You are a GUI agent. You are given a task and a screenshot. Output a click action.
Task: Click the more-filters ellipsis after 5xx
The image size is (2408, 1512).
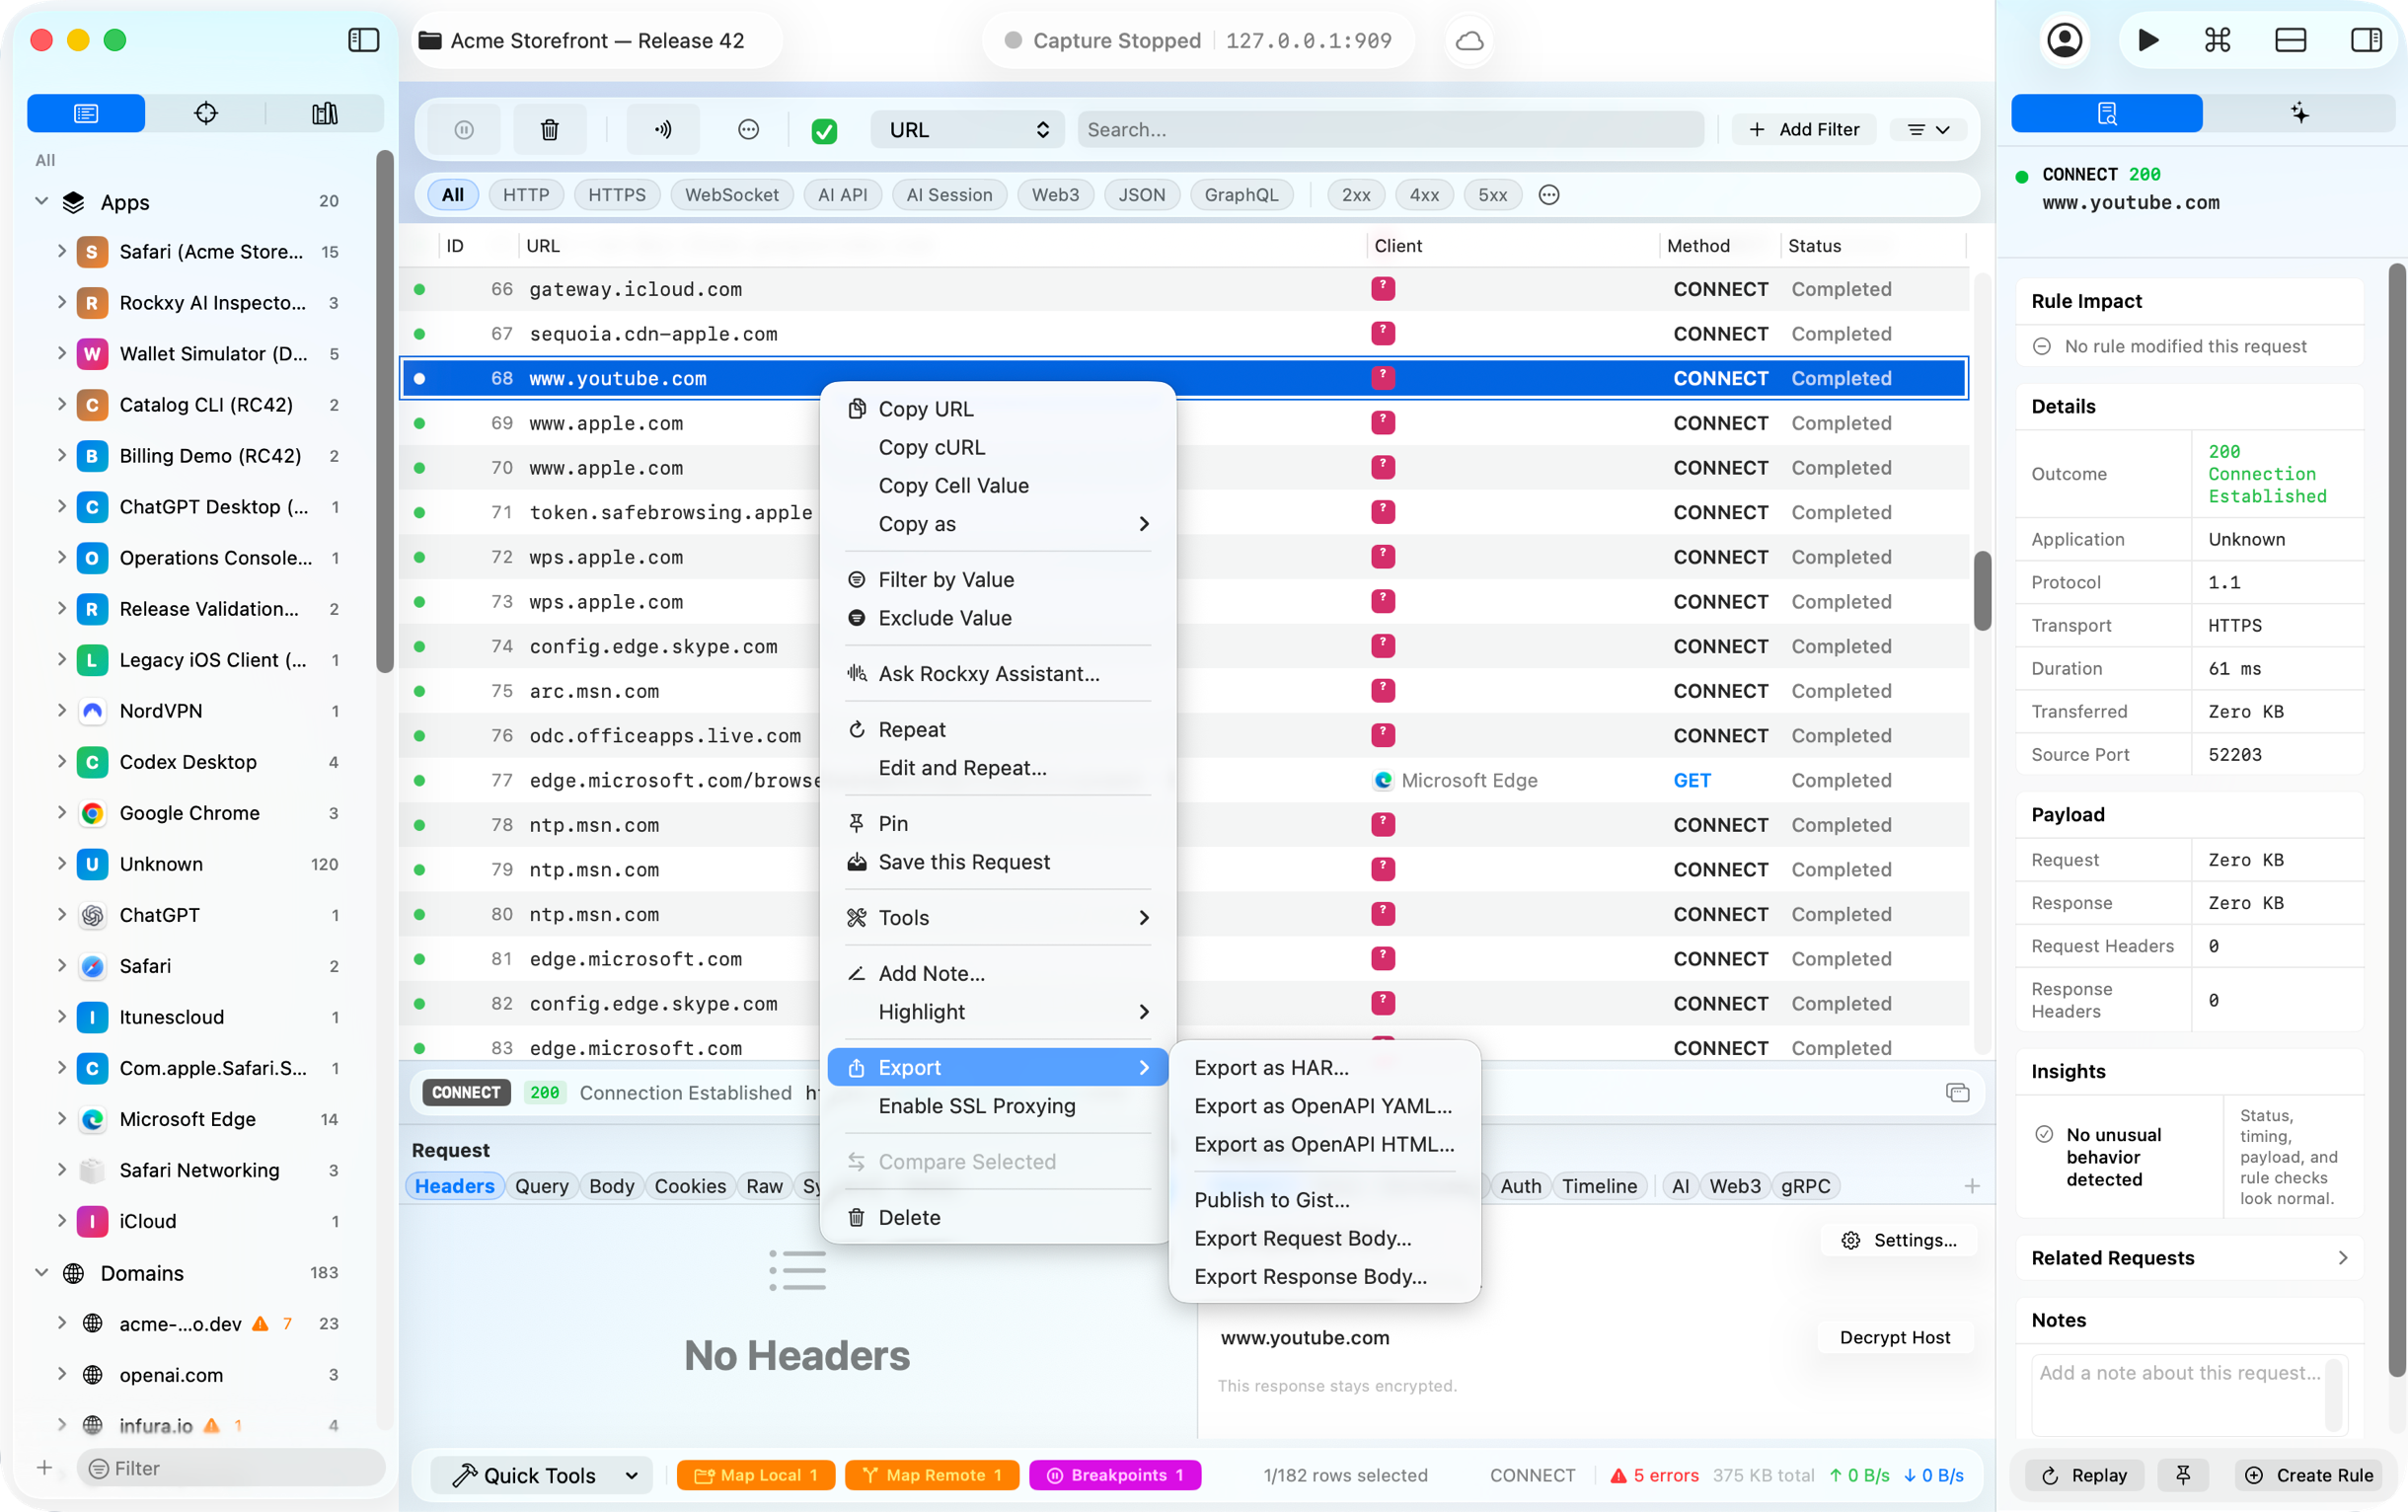[1548, 195]
